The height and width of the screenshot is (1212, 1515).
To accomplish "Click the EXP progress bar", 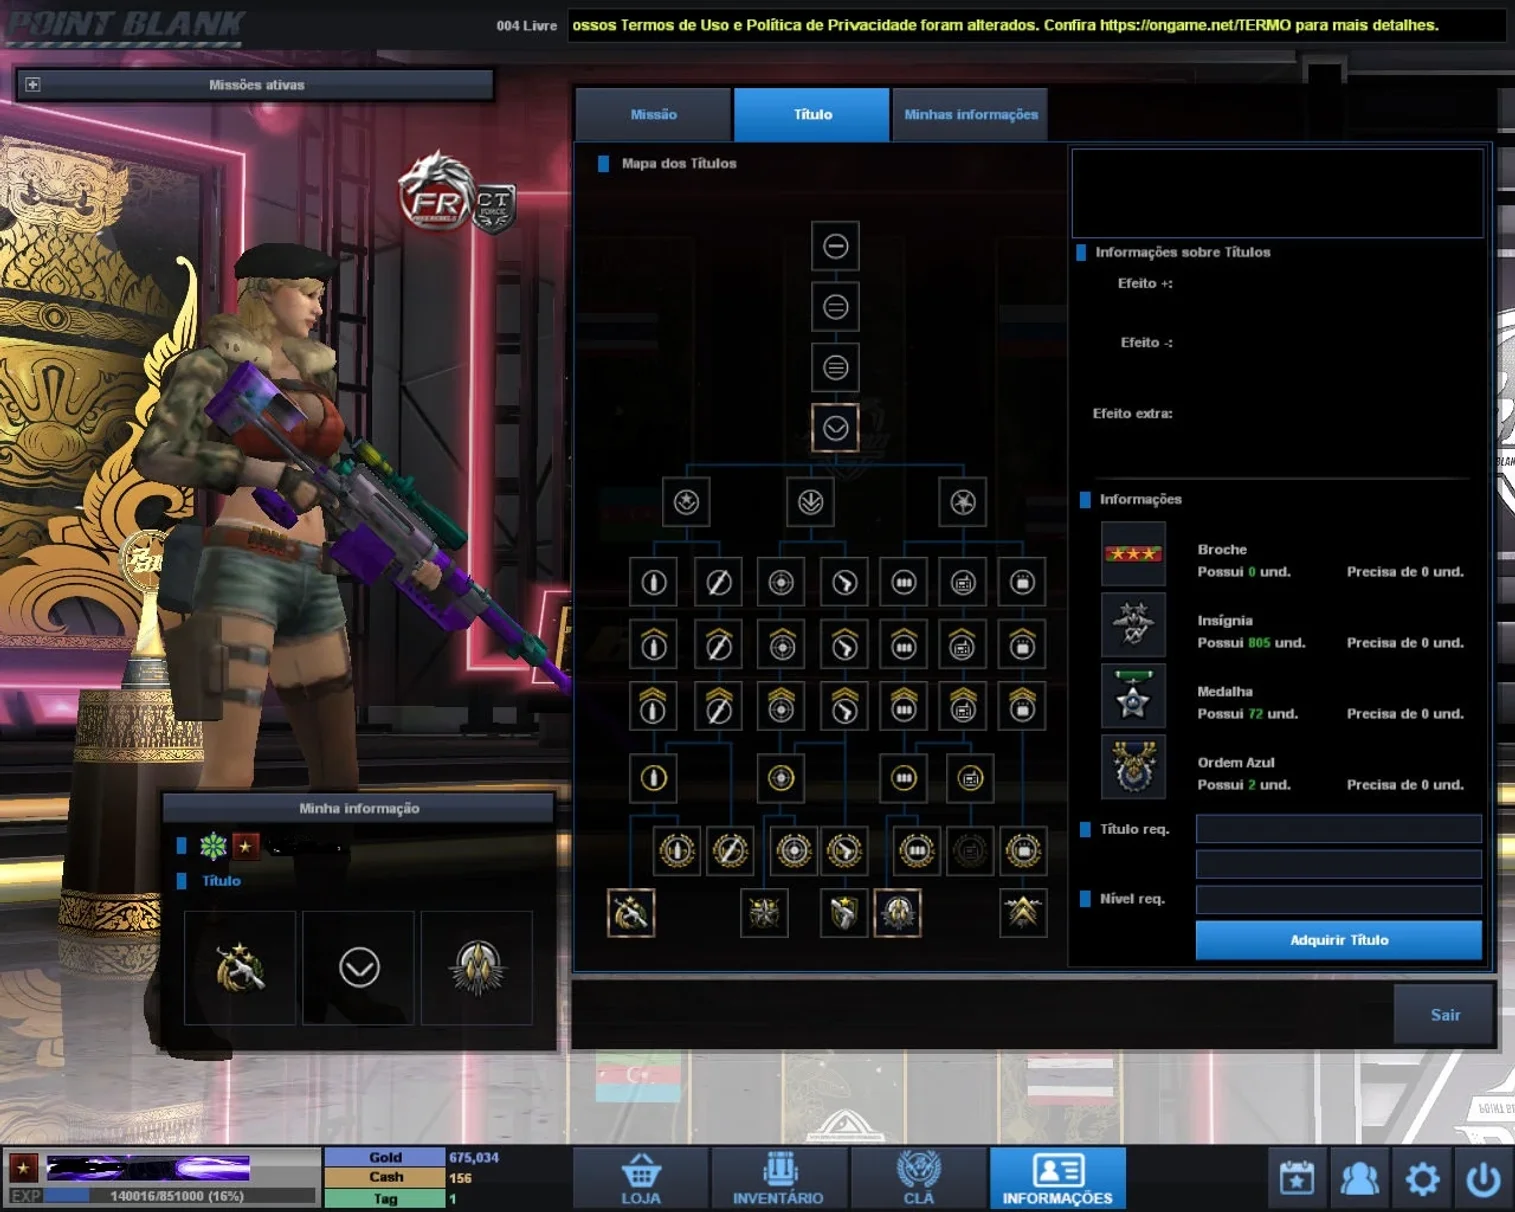I will pos(178,1196).
